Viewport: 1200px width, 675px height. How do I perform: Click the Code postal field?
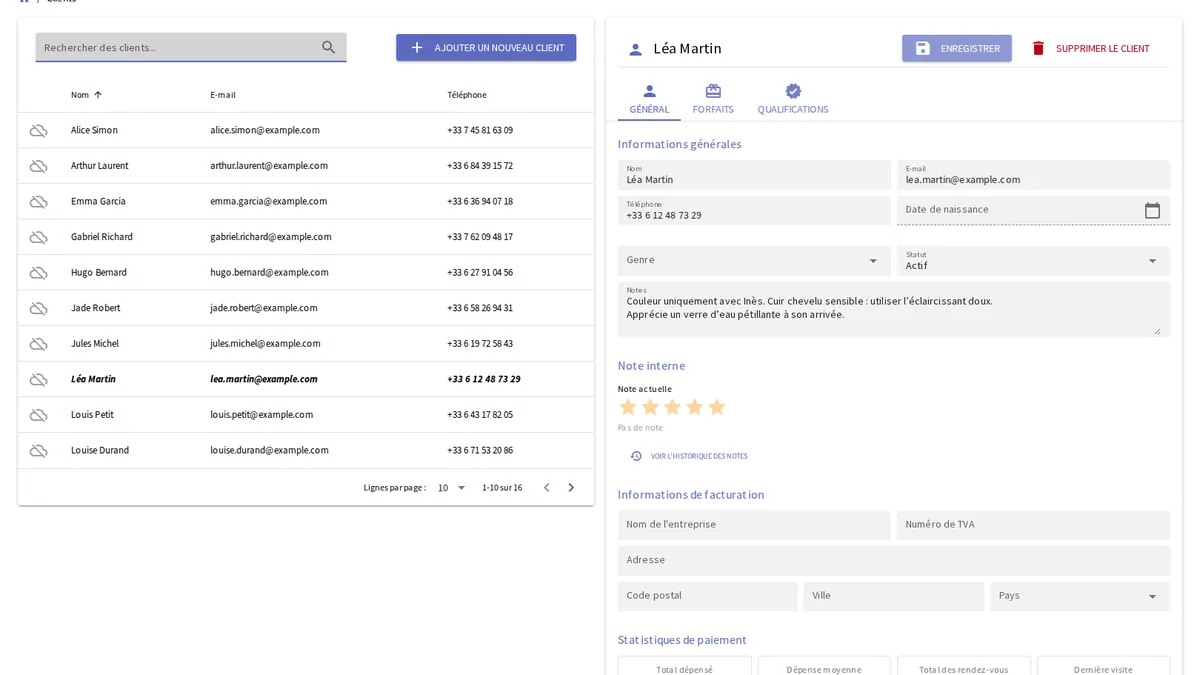(x=708, y=596)
